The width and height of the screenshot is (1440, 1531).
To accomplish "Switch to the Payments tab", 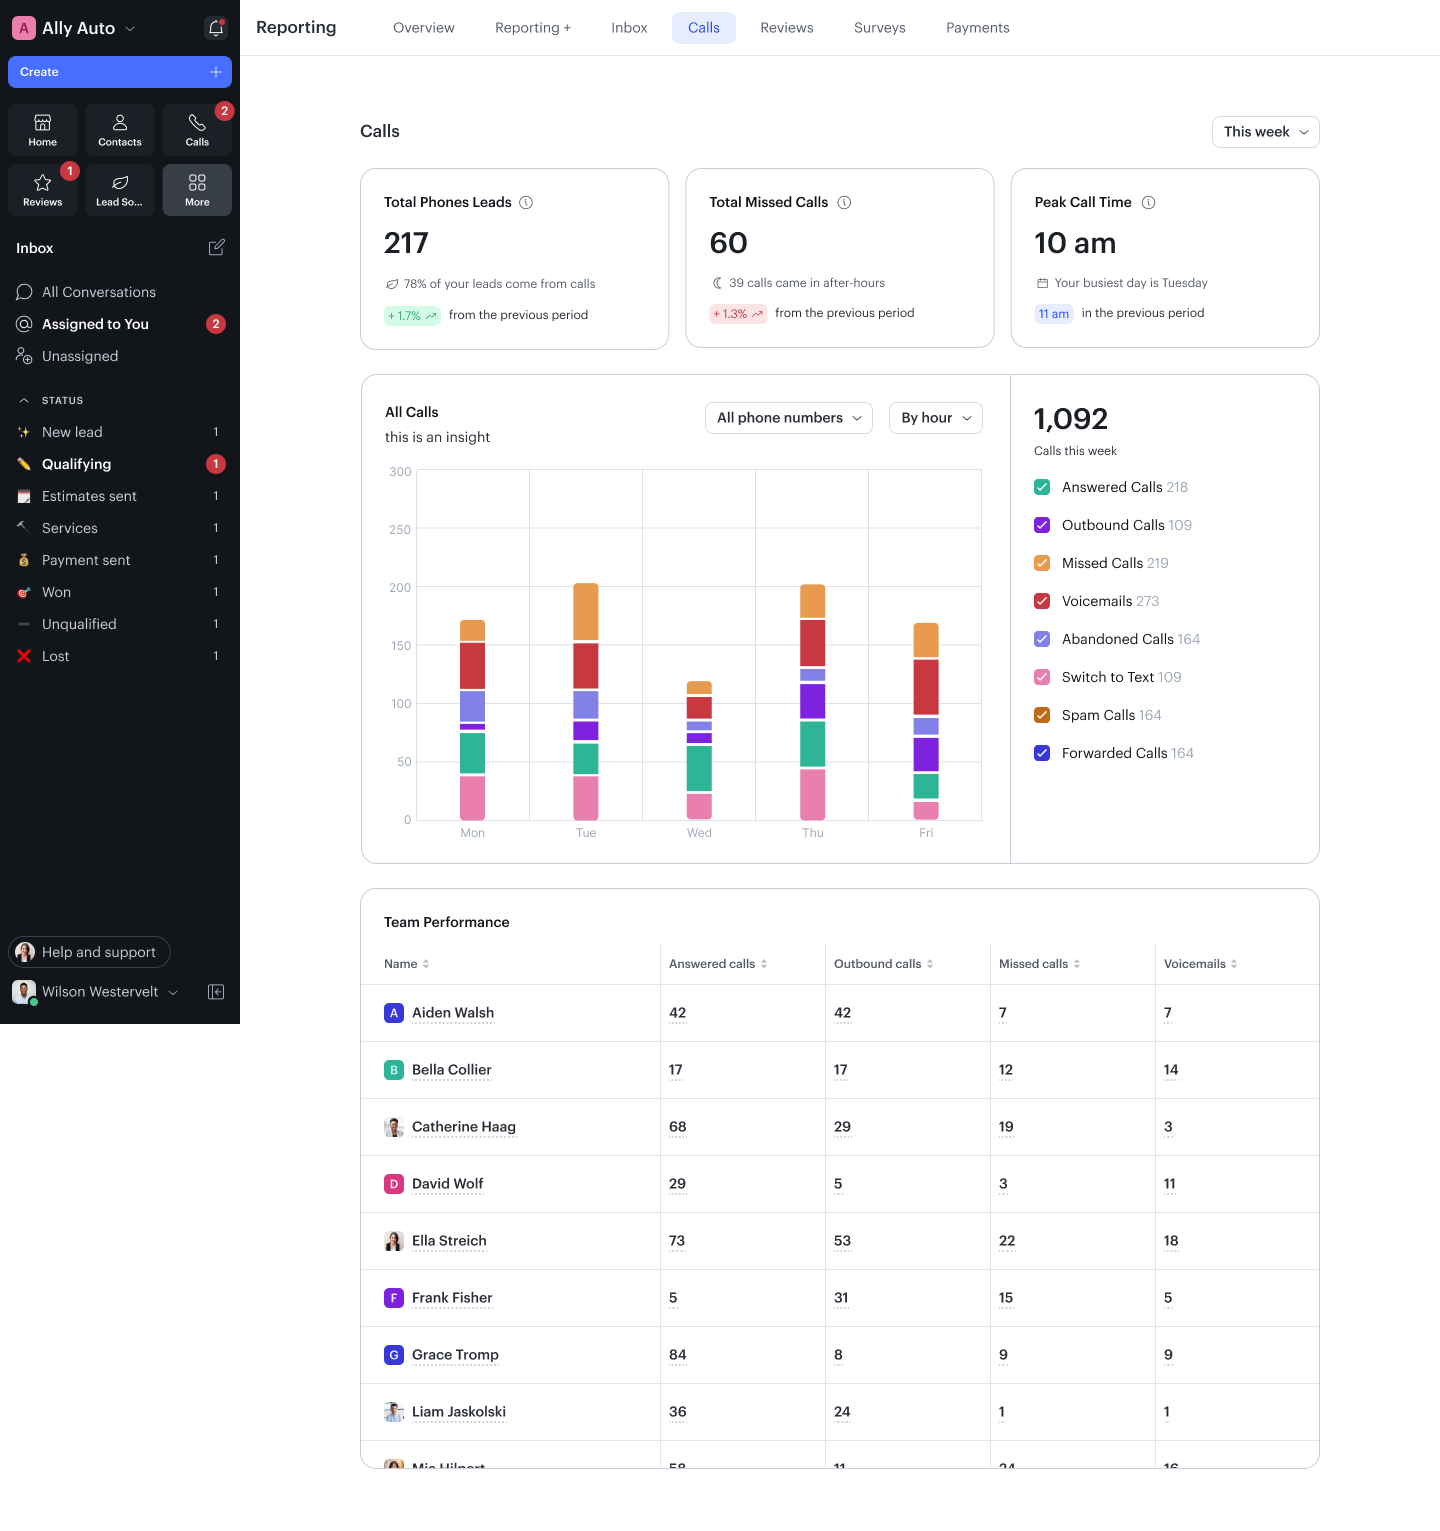I will (977, 28).
